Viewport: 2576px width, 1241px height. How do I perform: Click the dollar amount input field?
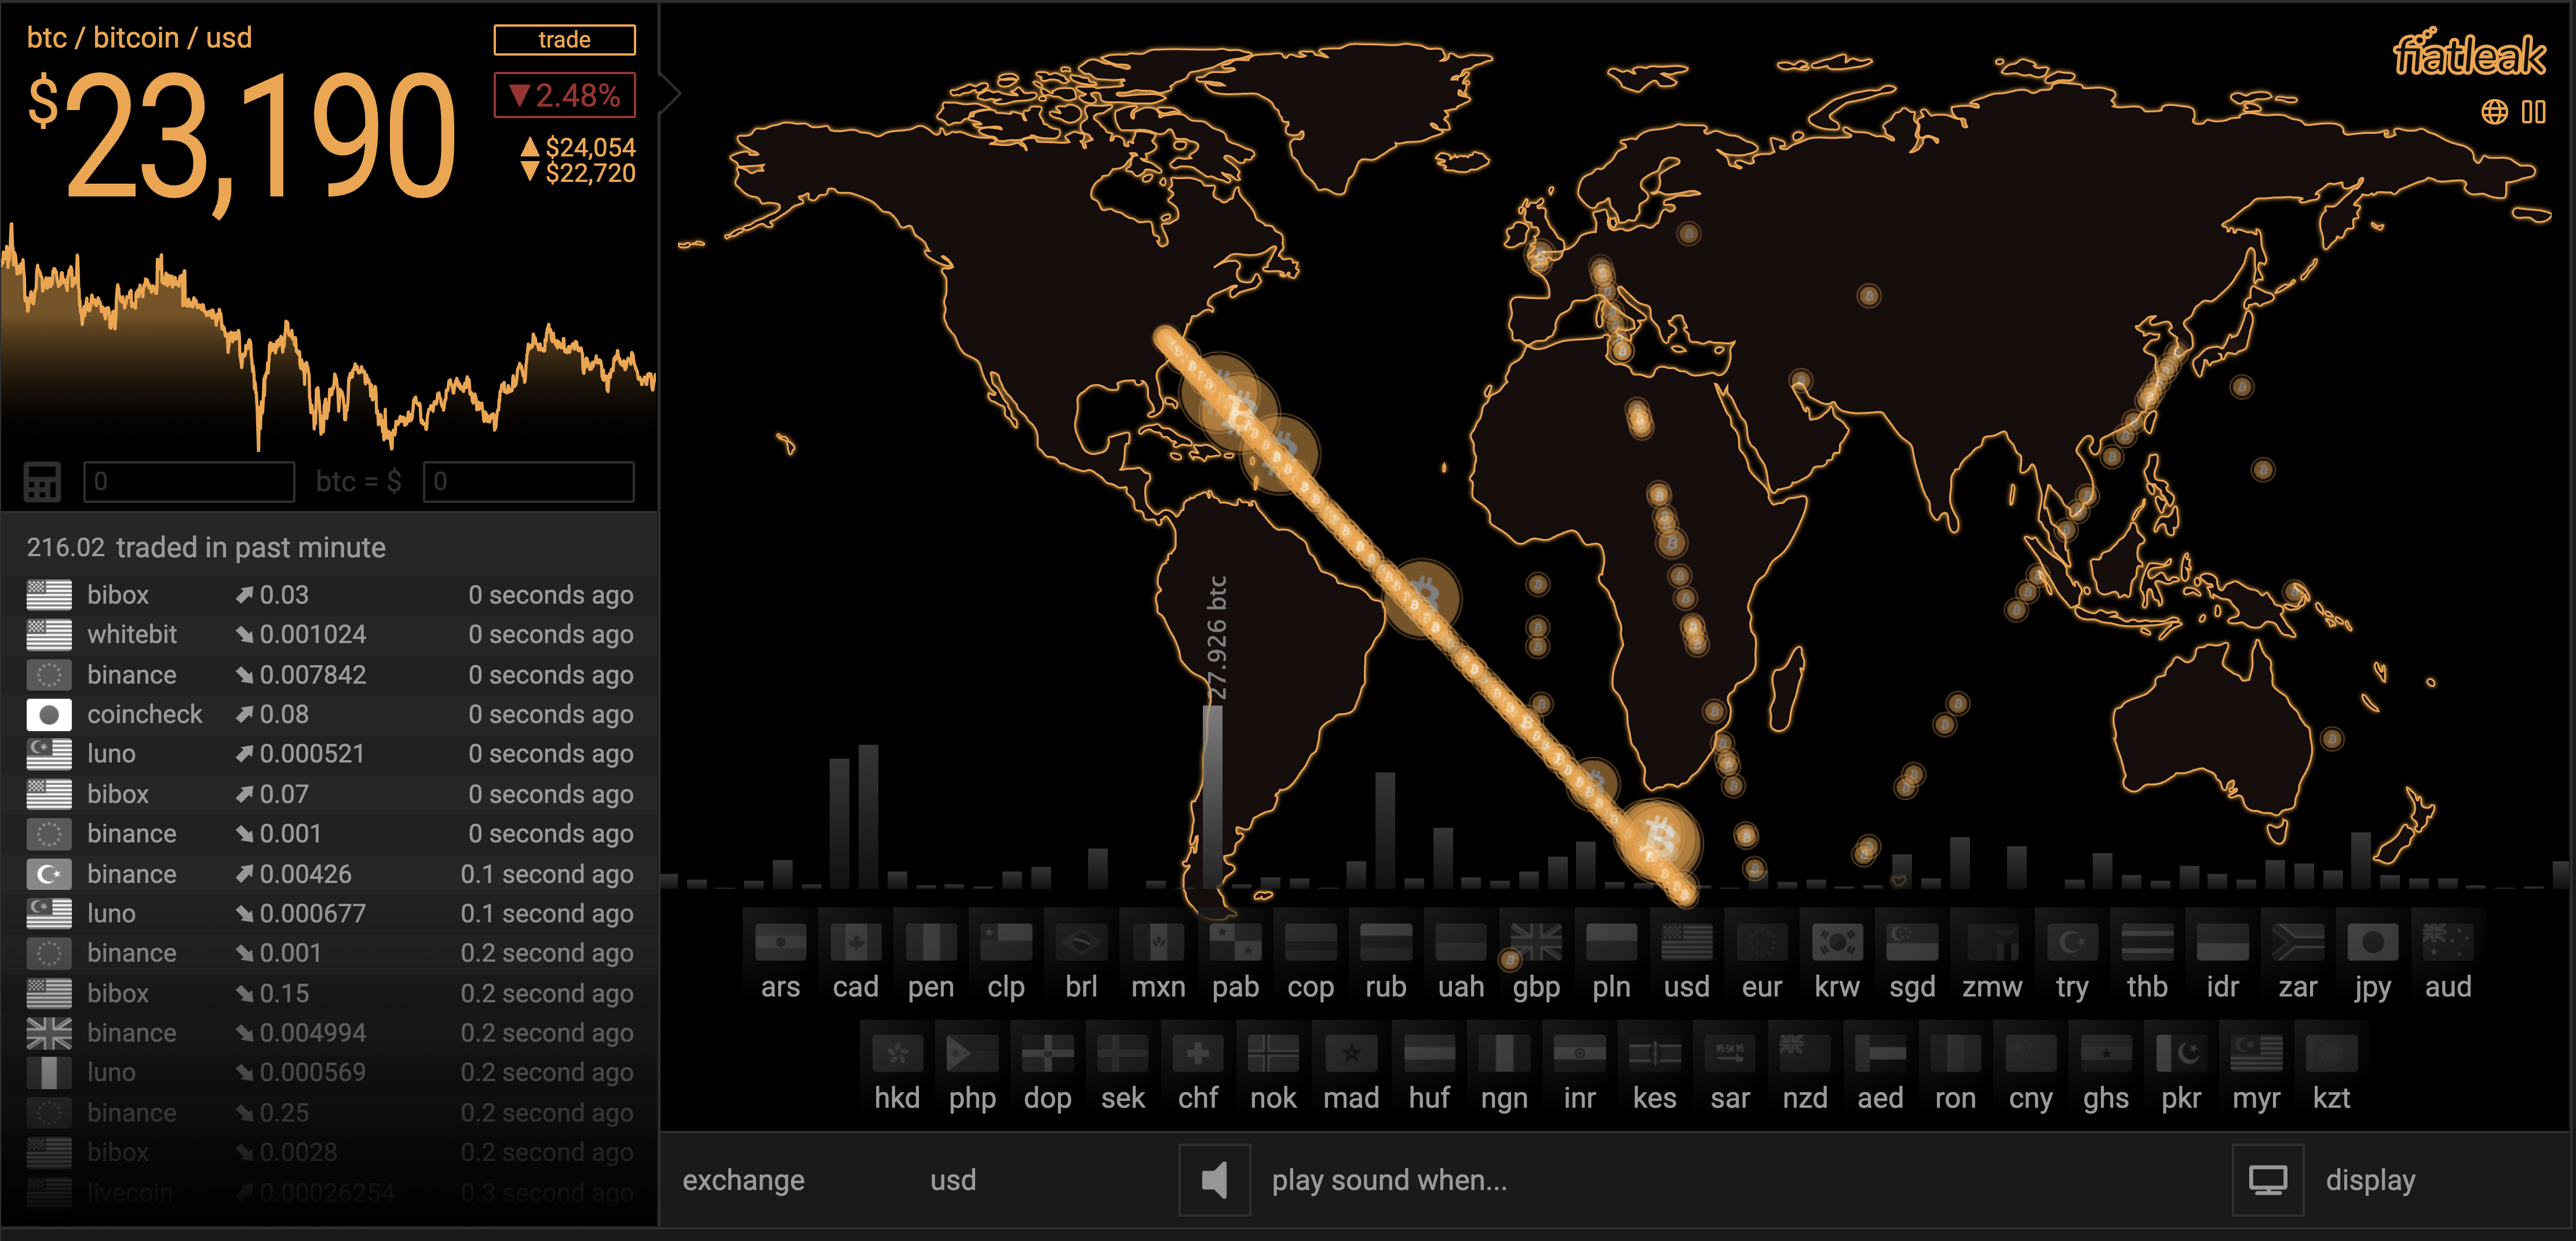[x=528, y=481]
